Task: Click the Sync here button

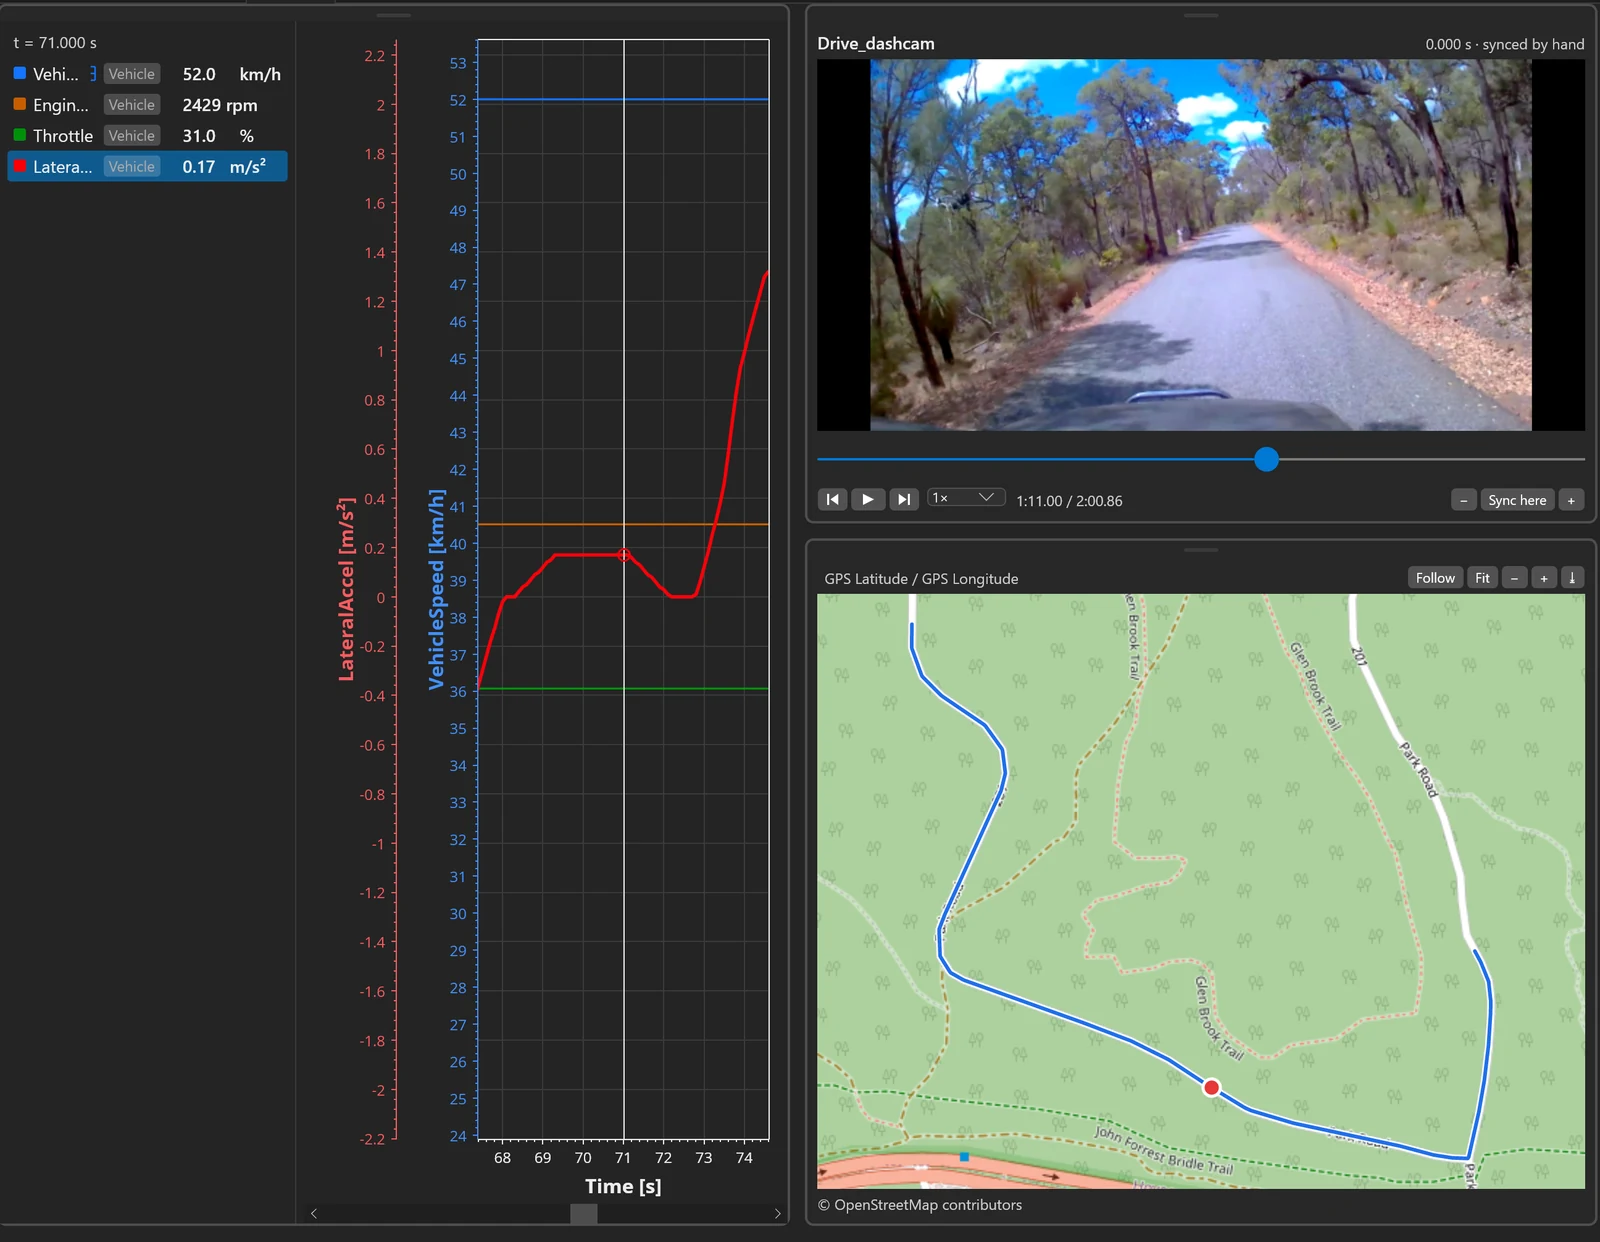Action: (1517, 500)
